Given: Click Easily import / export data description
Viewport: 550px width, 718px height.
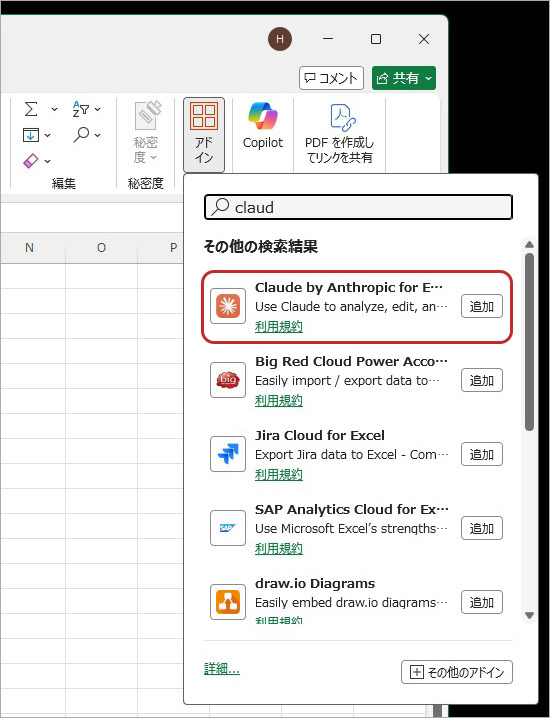Looking at the screenshot, I should point(347,381).
